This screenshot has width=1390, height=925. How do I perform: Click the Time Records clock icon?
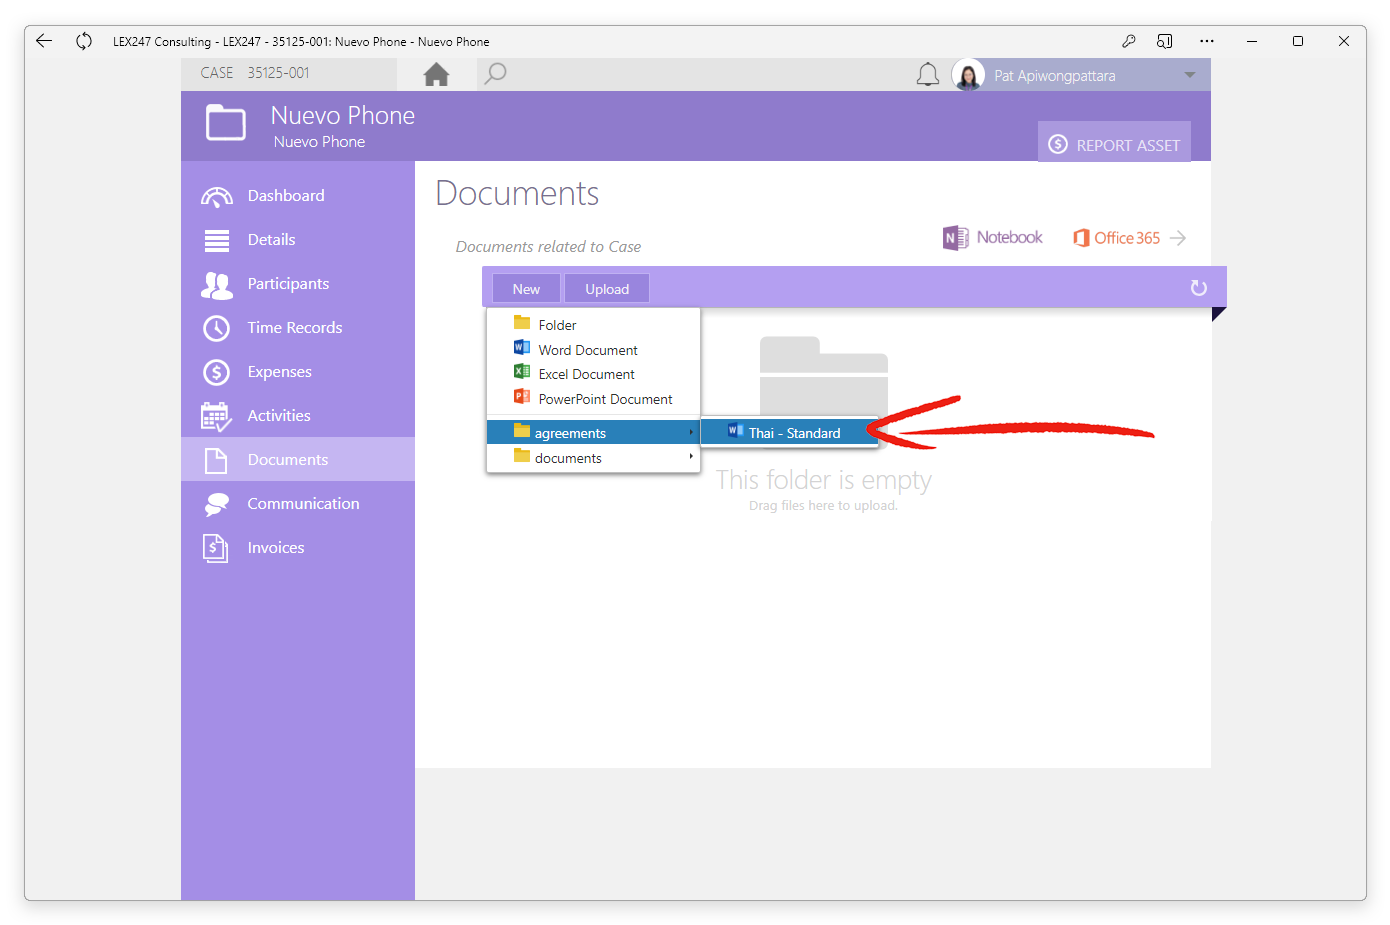(x=217, y=328)
